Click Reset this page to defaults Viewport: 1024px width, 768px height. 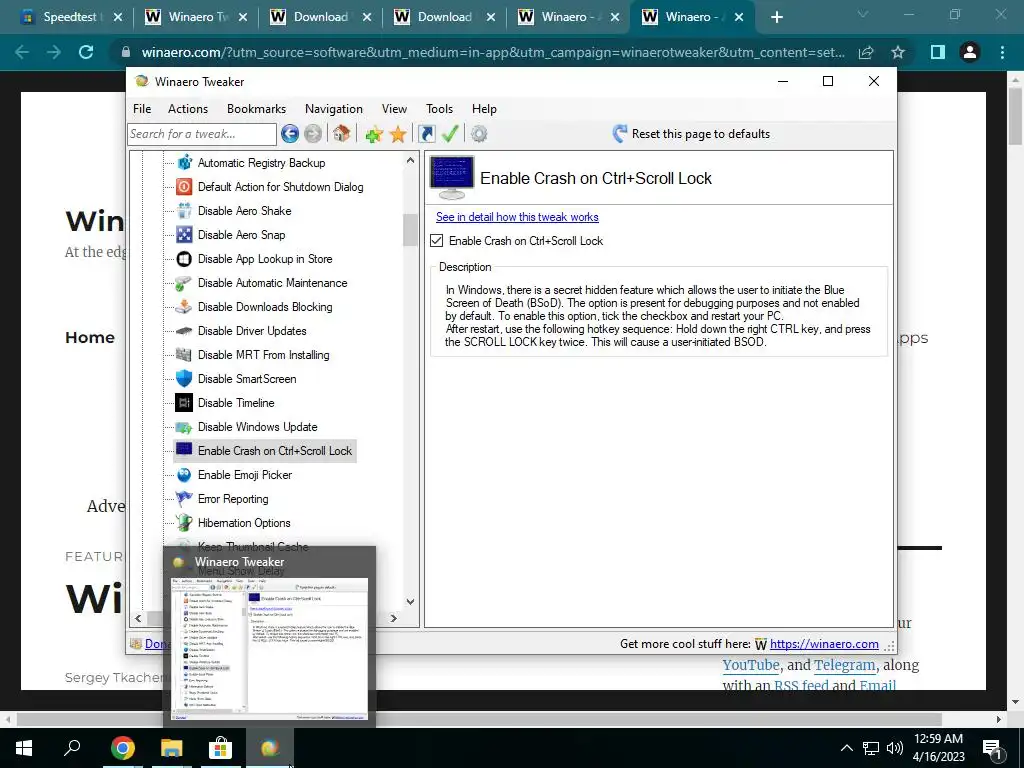tap(691, 134)
